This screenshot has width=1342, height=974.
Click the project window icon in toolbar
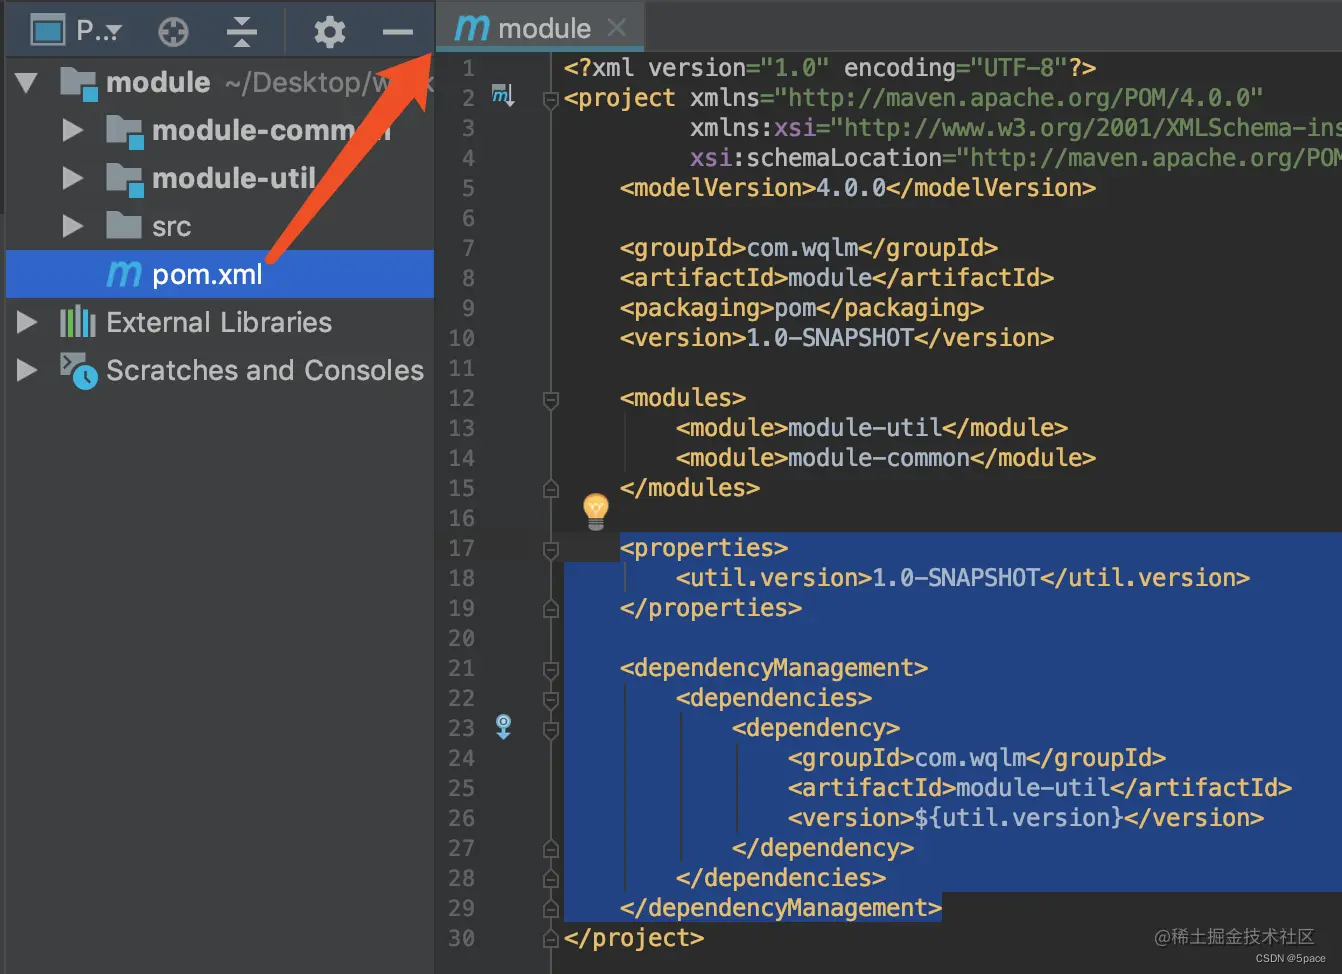pyautogui.click(x=47, y=31)
